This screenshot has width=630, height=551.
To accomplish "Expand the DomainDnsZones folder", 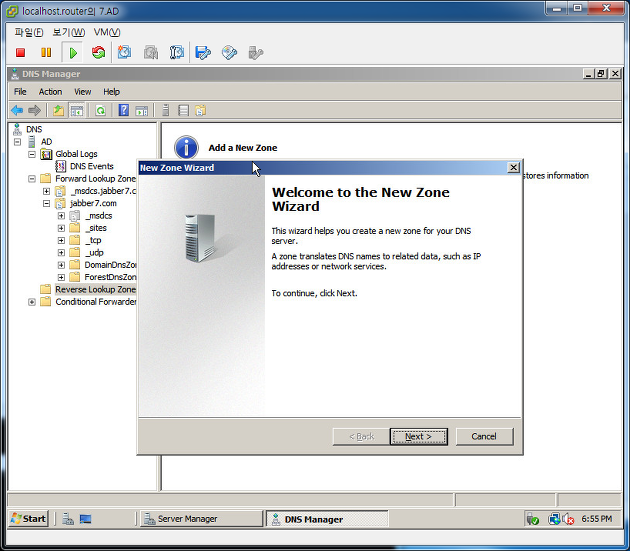I will click(x=61, y=265).
